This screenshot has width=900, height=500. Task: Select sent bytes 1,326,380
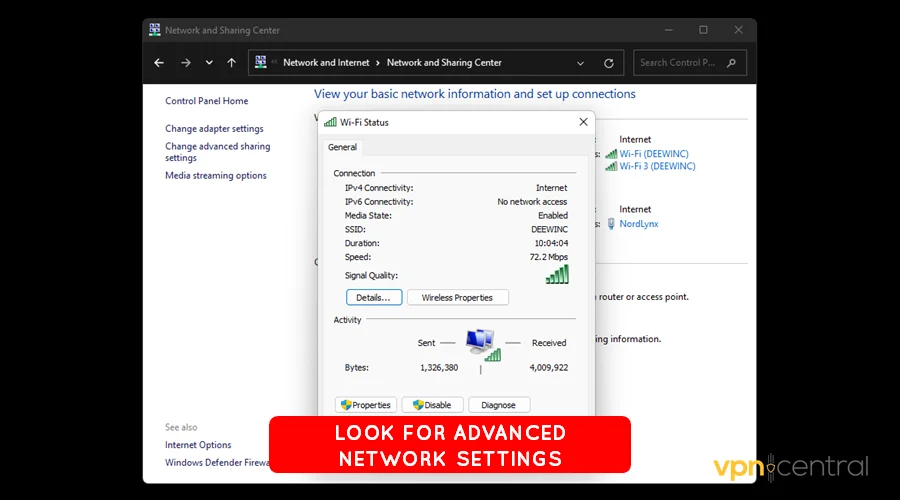pyautogui.click(x=439, y=368)
